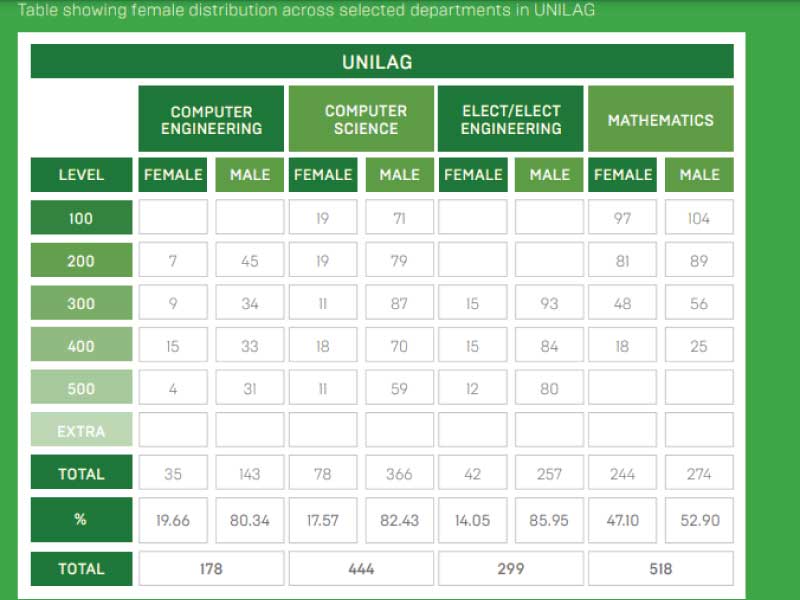Screen dimensions: 800x600
Task: Select the 500 level row label
Action: (x=81, y=387)
